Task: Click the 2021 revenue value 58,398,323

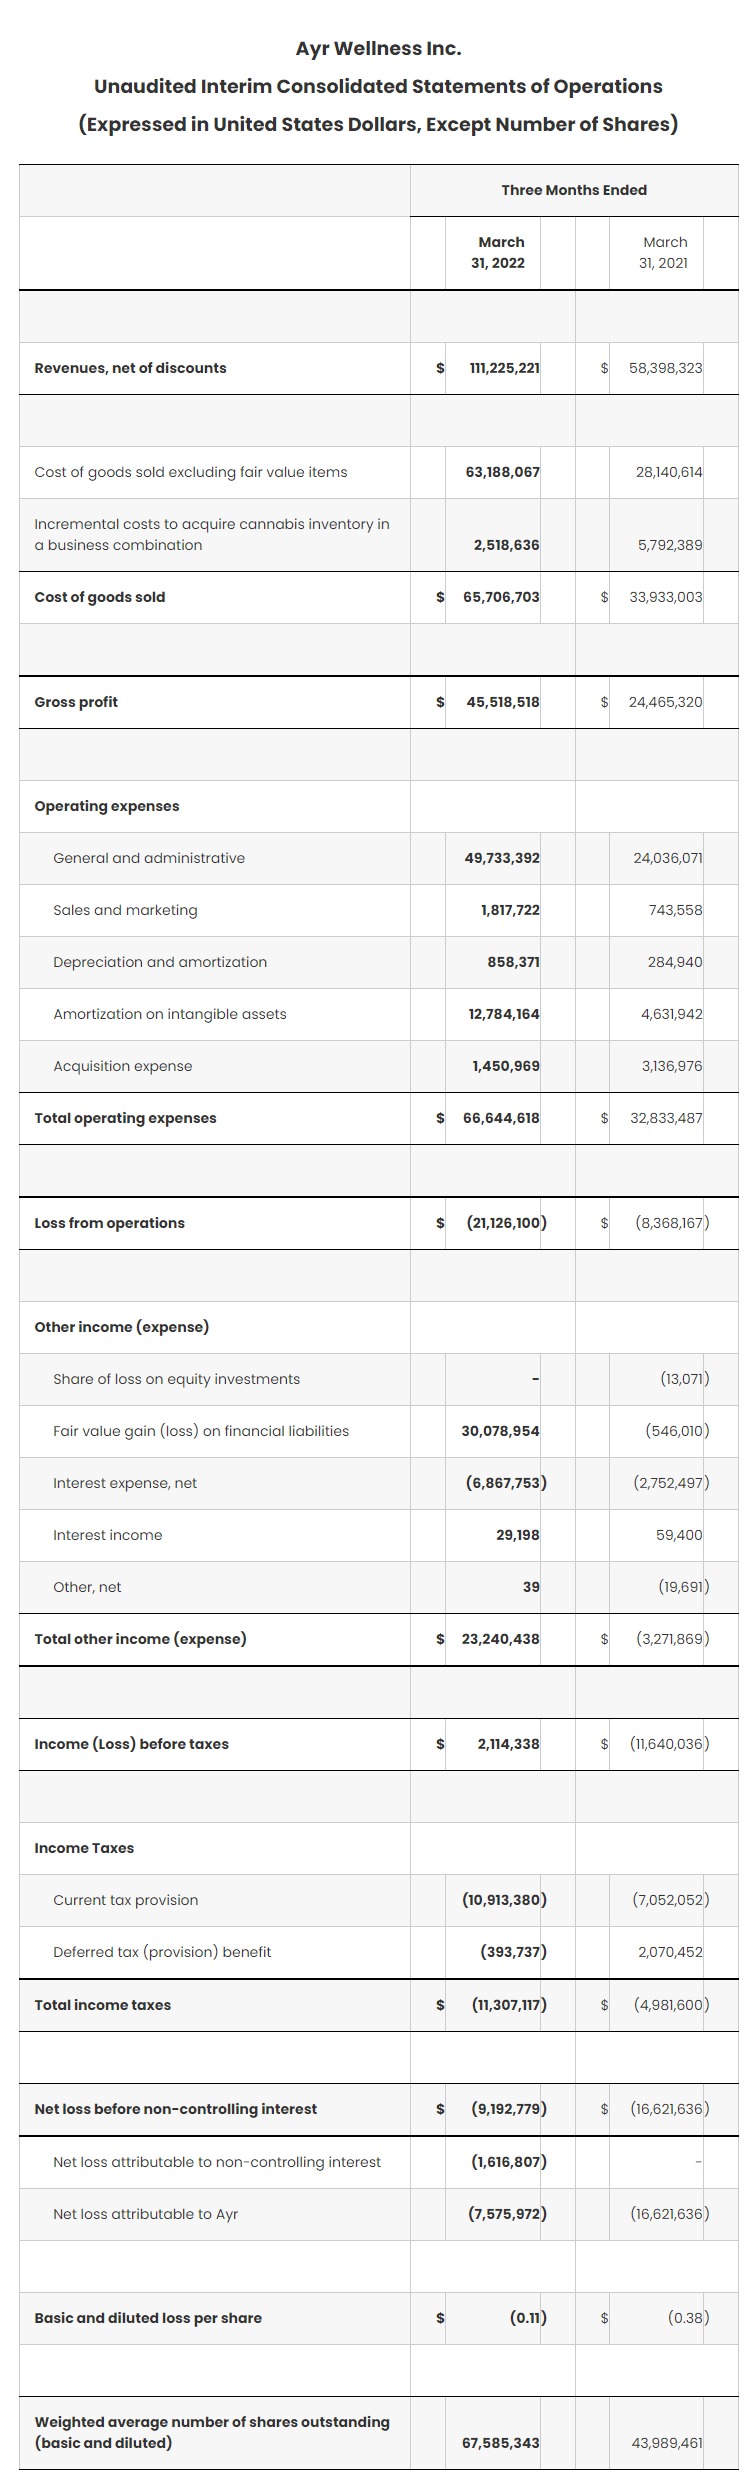Action: pos(665,368)
